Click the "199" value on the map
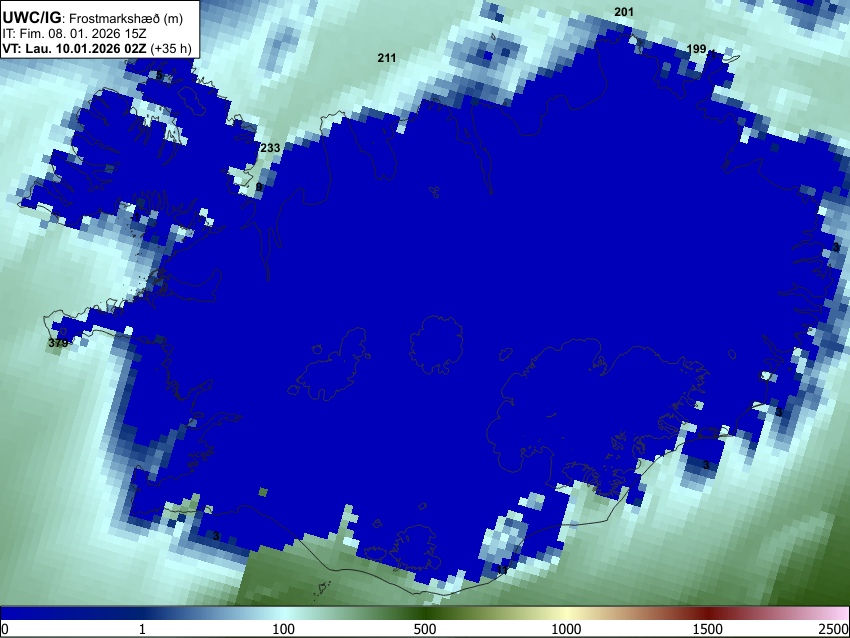 click(x=696, y=49)
